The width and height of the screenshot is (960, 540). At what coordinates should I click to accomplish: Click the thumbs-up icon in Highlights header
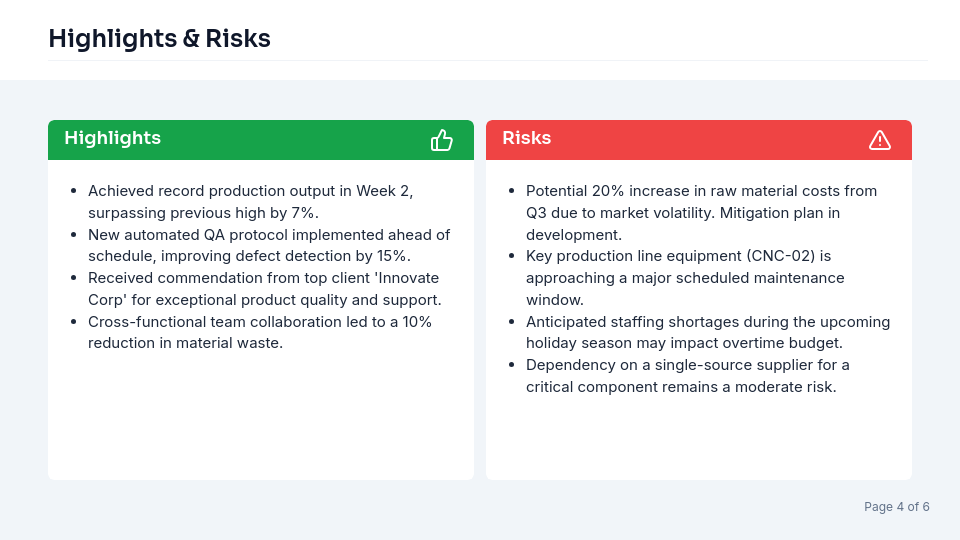442,140
